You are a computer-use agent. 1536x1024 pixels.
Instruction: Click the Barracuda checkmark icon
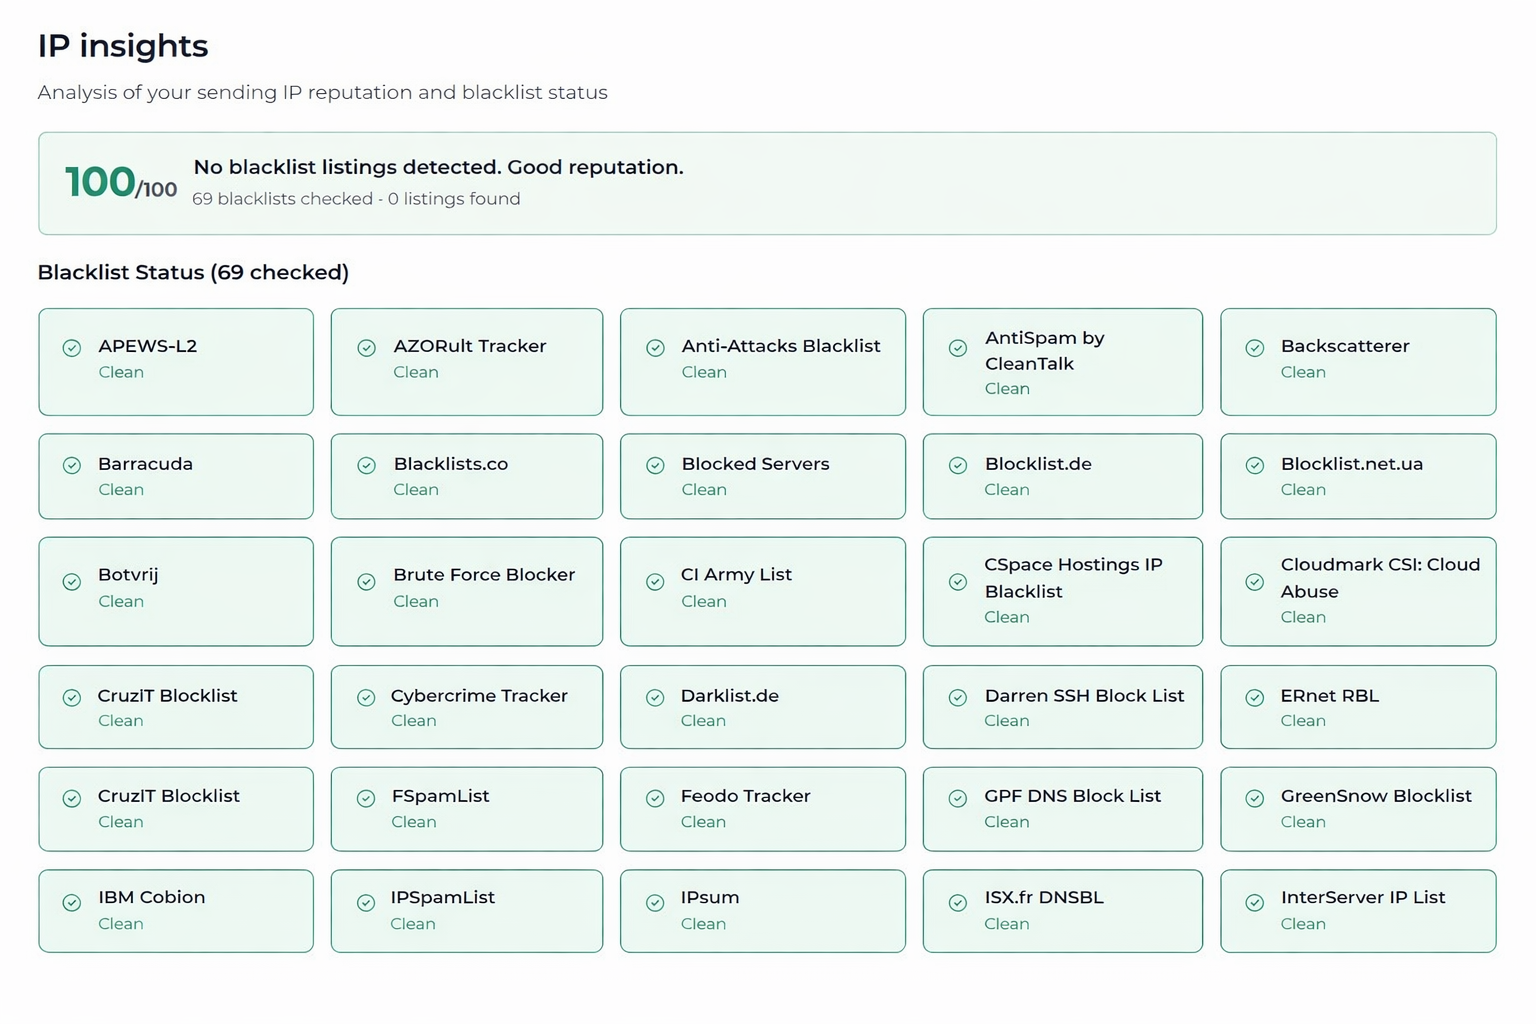tap(72, 465)
